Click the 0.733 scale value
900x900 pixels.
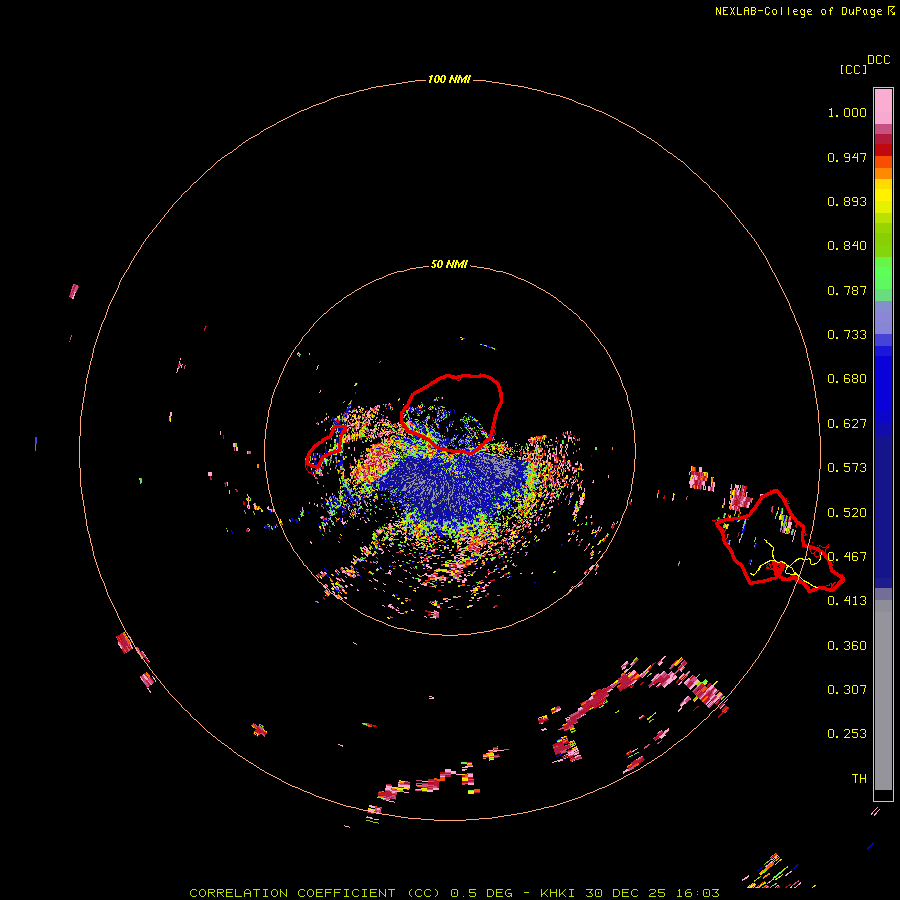tap(847, 335)
